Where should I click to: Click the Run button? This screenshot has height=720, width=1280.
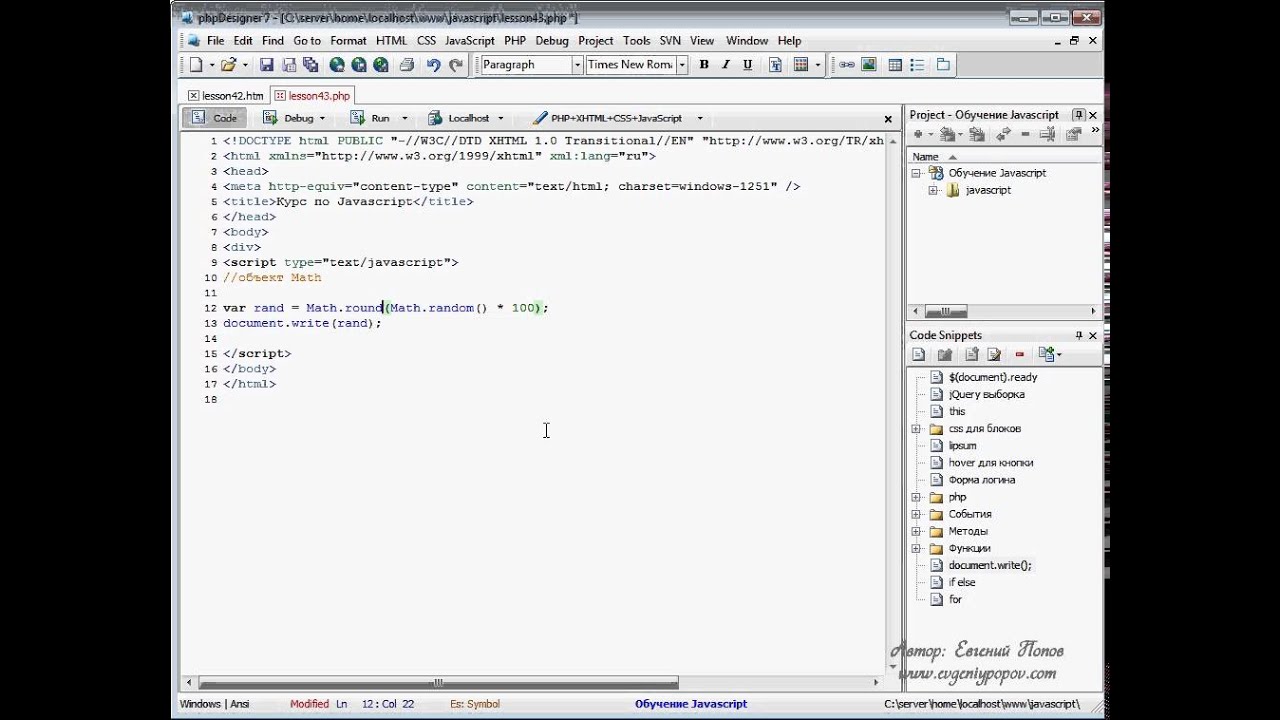[x=372, y=118]
